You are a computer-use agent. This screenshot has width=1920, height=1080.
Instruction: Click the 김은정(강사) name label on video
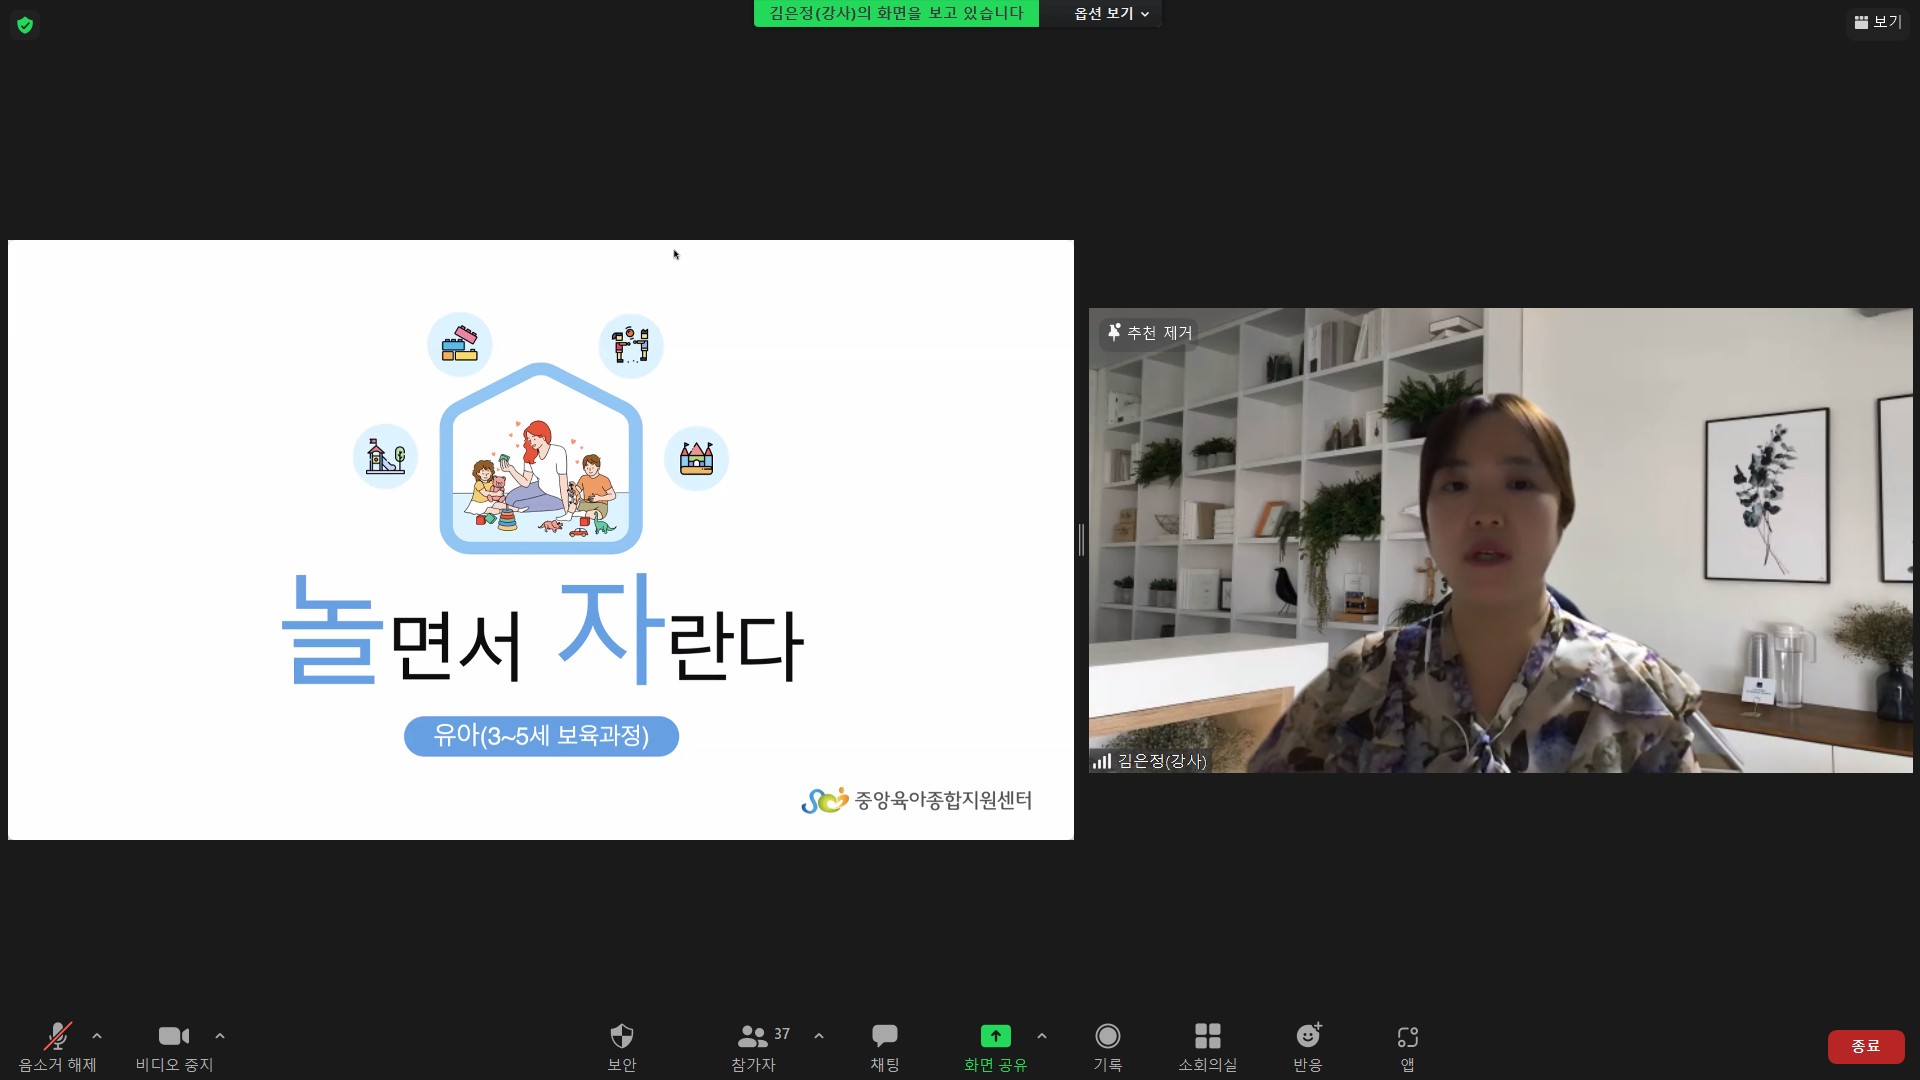point(1162,761)
